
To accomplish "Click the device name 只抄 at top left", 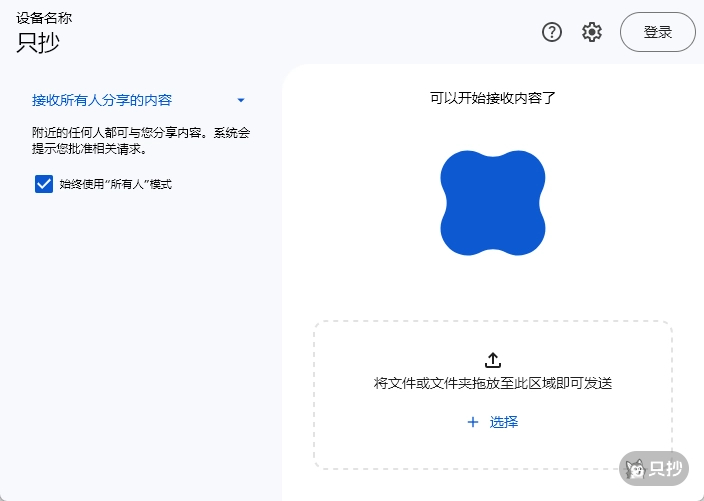I will pyautogui.click(x=38, y=43).
